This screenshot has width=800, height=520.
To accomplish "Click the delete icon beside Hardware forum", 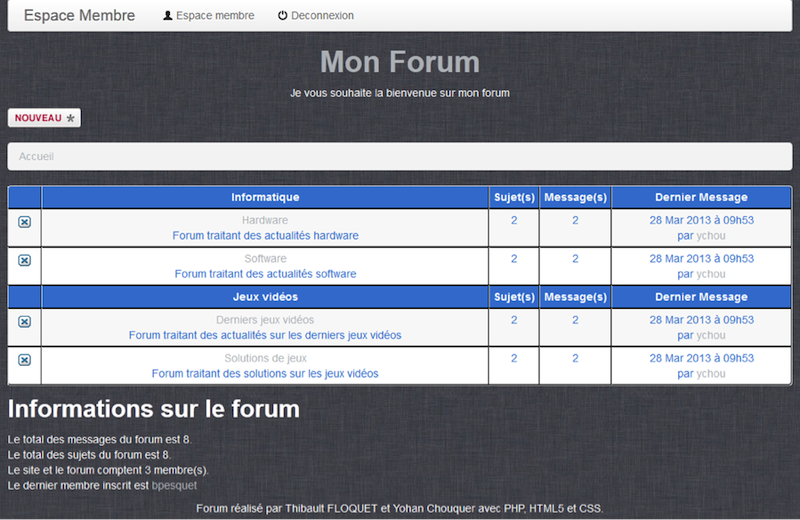I will click(x=25, y=222).
